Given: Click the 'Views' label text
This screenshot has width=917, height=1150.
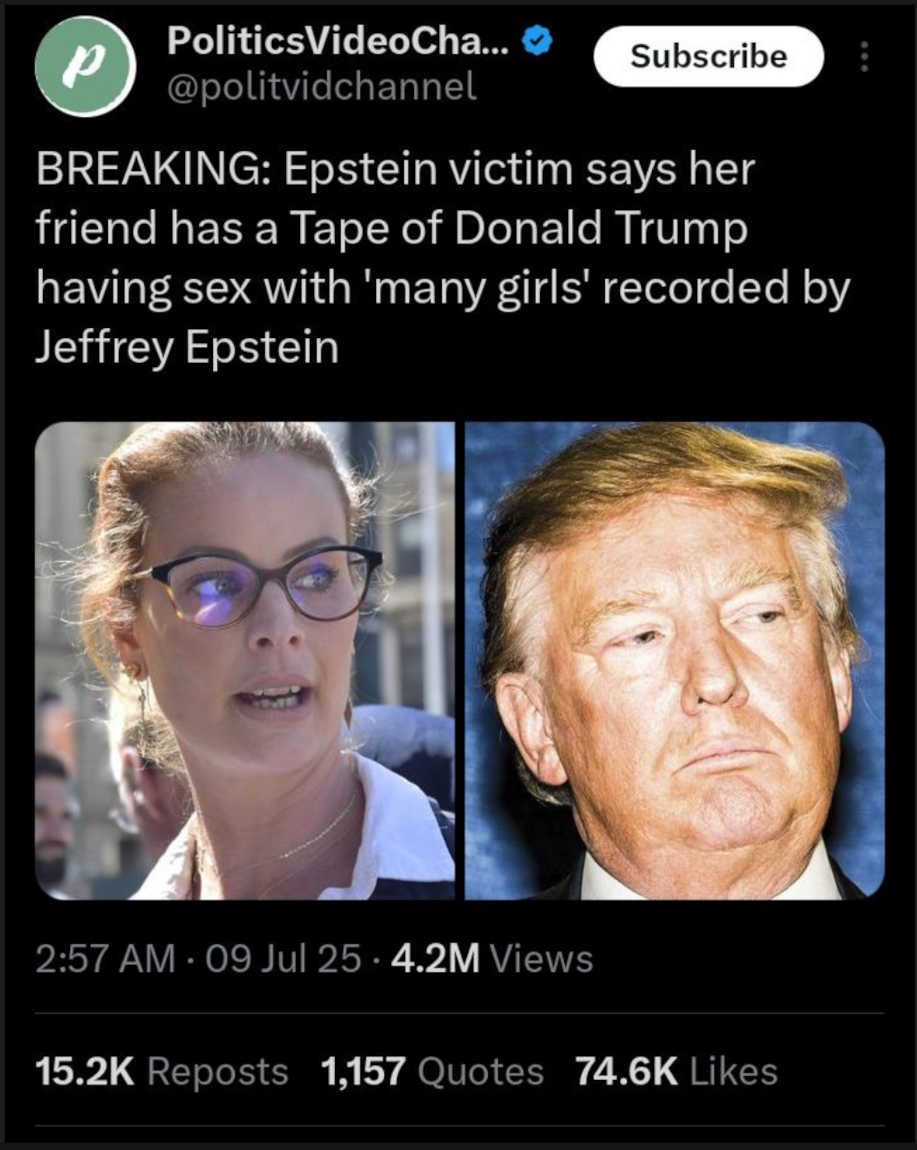Looking at the screenshot, I should tap(541, 959).
